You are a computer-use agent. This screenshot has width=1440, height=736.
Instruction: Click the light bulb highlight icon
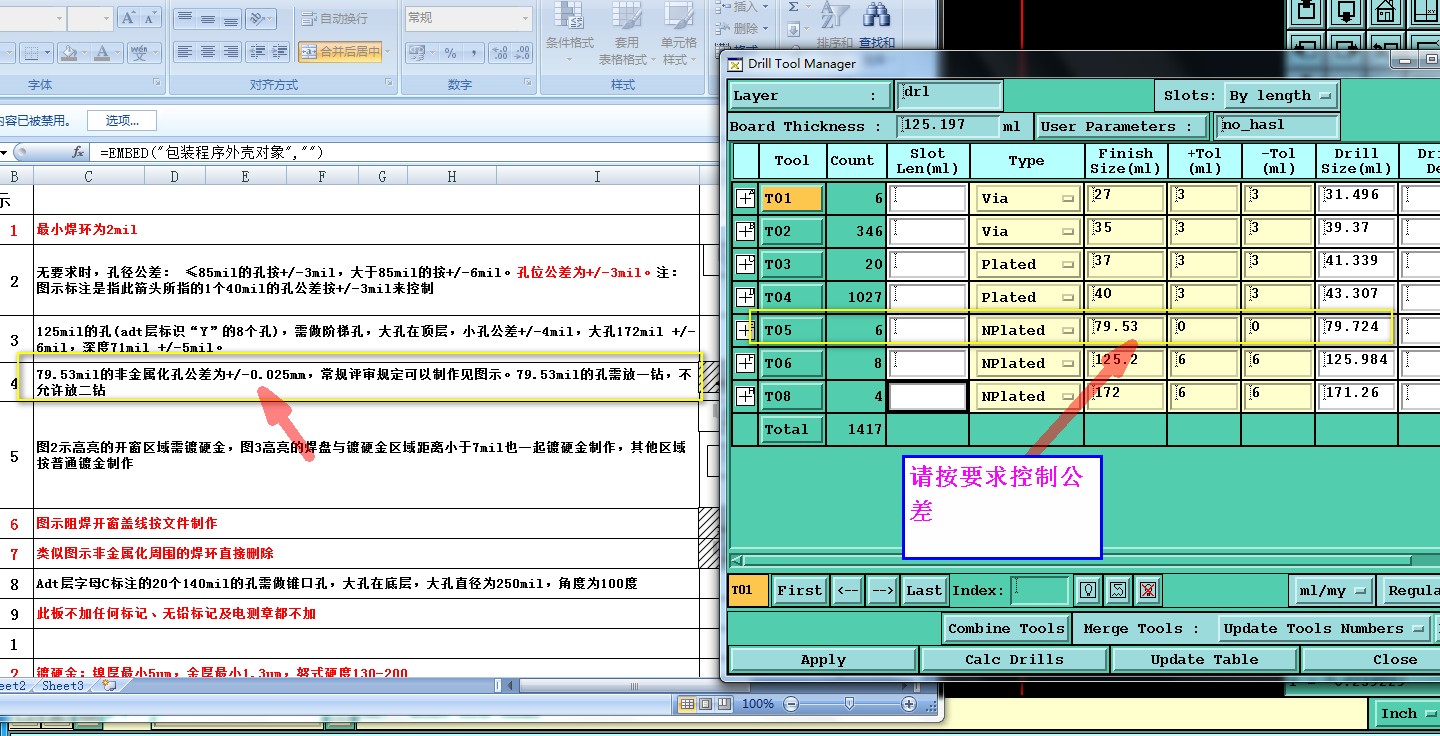pos(1088,590)
